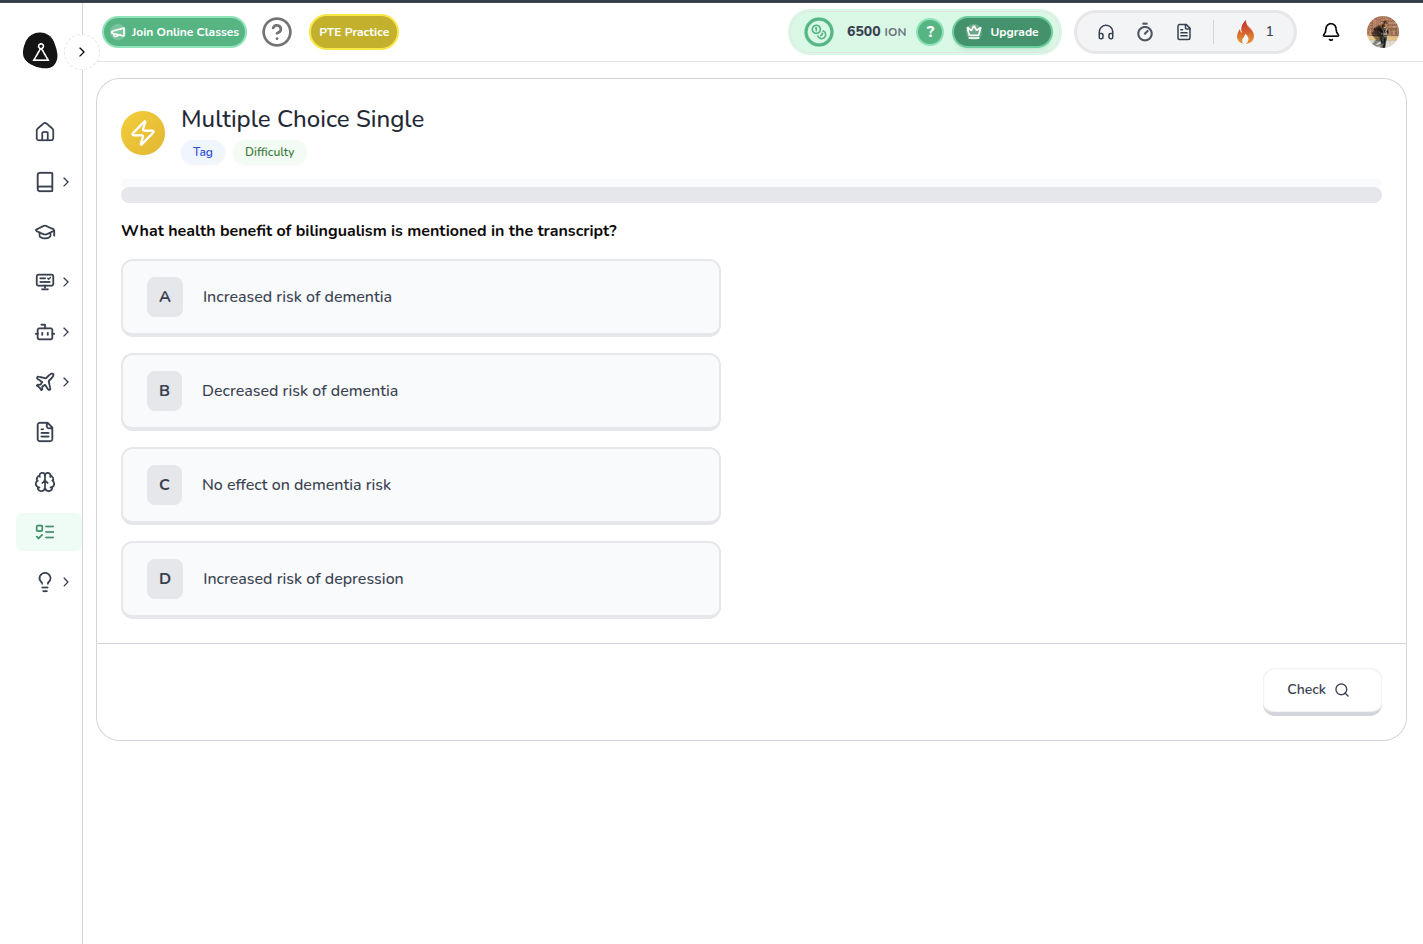The height and width of the screenshot is (944, 1423).
Task: Open the checklist item in sidebar
Action: (45, 532)
